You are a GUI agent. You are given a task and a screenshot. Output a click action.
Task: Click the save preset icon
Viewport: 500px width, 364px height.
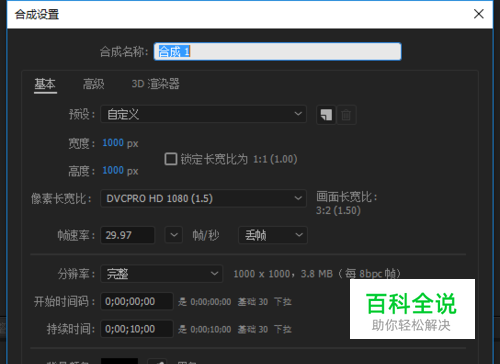pyautogui.click(x=326, y=115)
